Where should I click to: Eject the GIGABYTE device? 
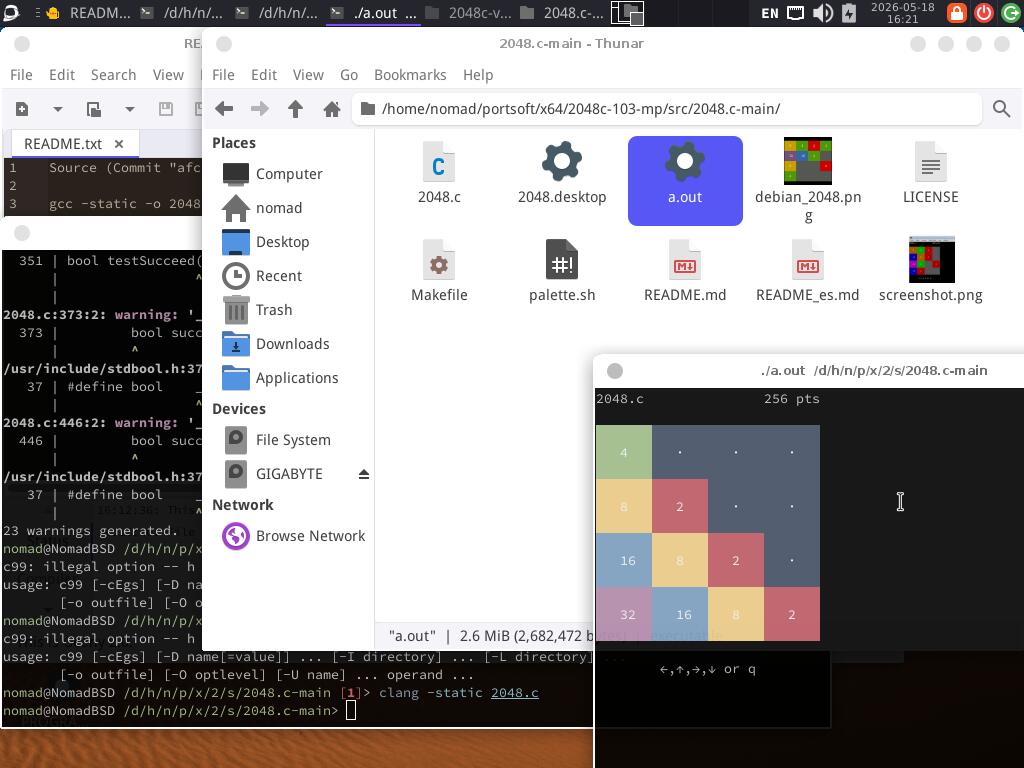click(x=364, y=474)
